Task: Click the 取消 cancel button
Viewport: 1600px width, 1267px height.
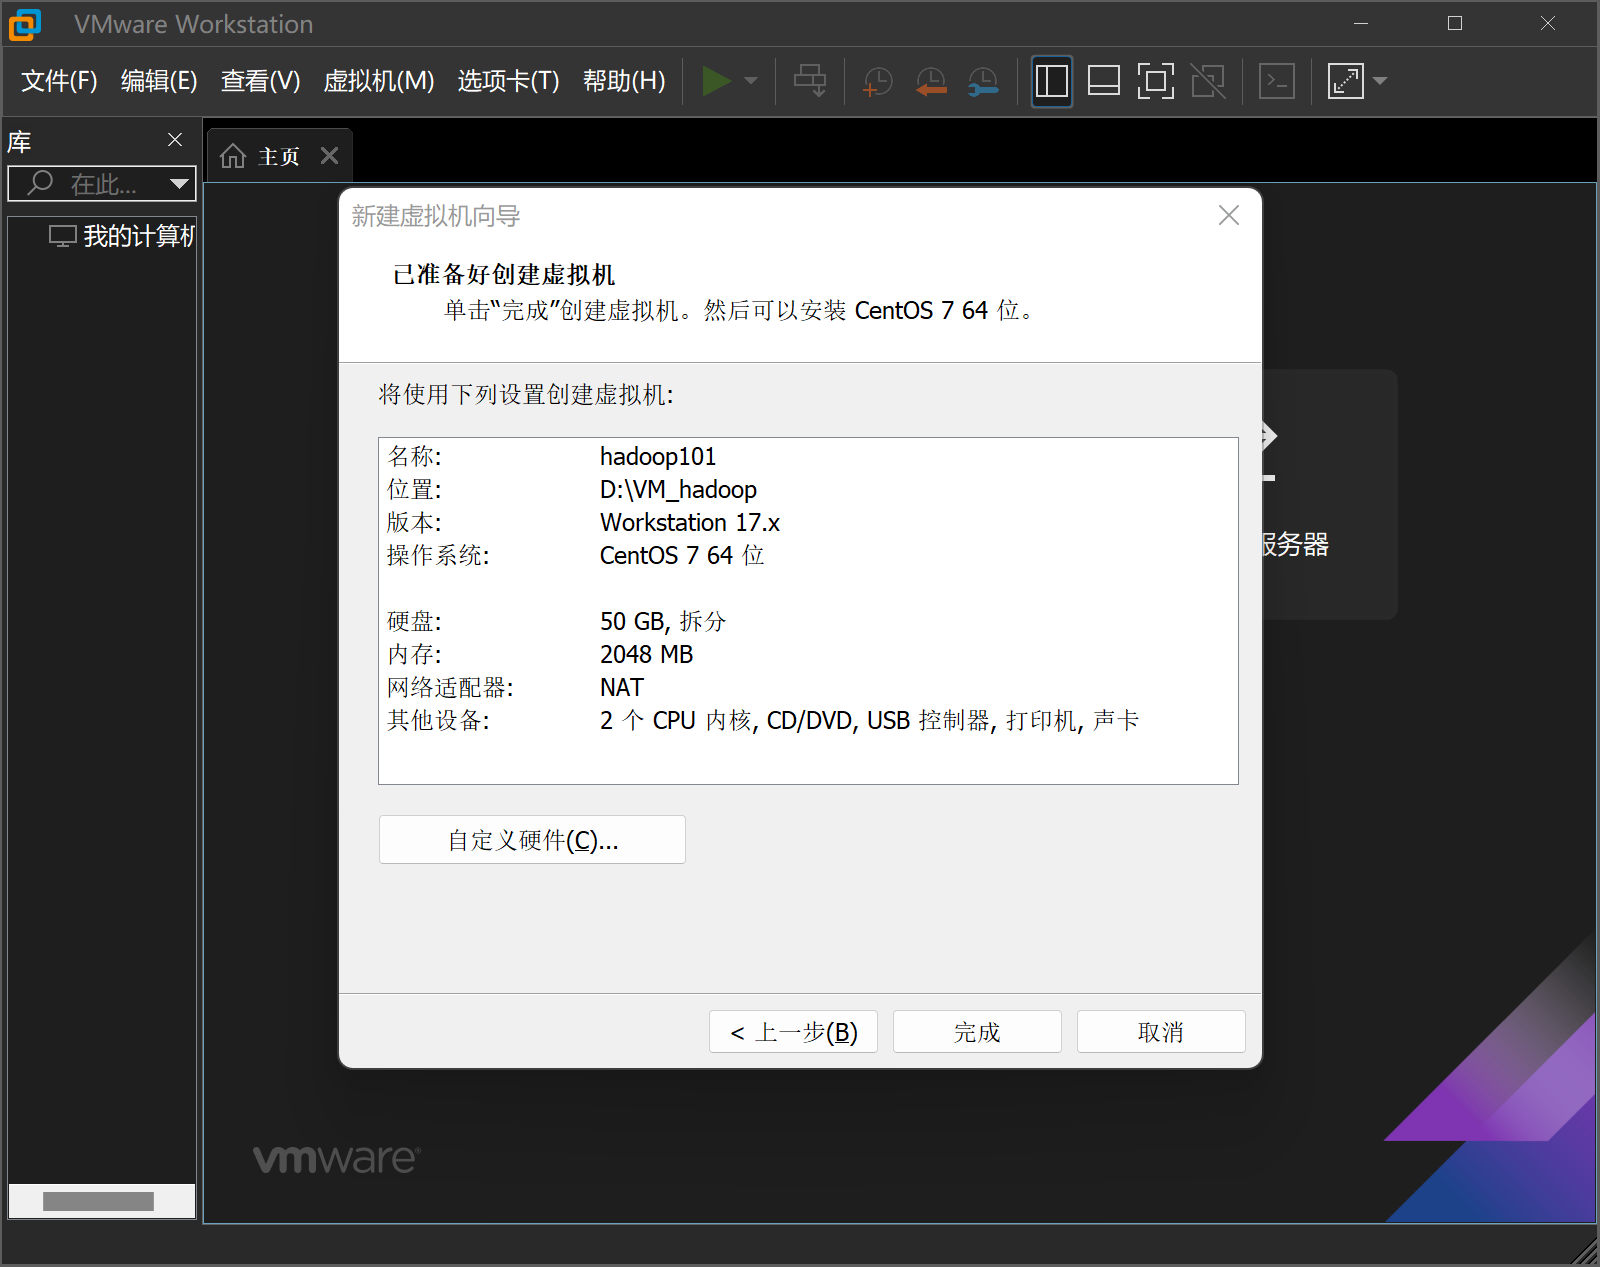Action: click(1161, 1032)
